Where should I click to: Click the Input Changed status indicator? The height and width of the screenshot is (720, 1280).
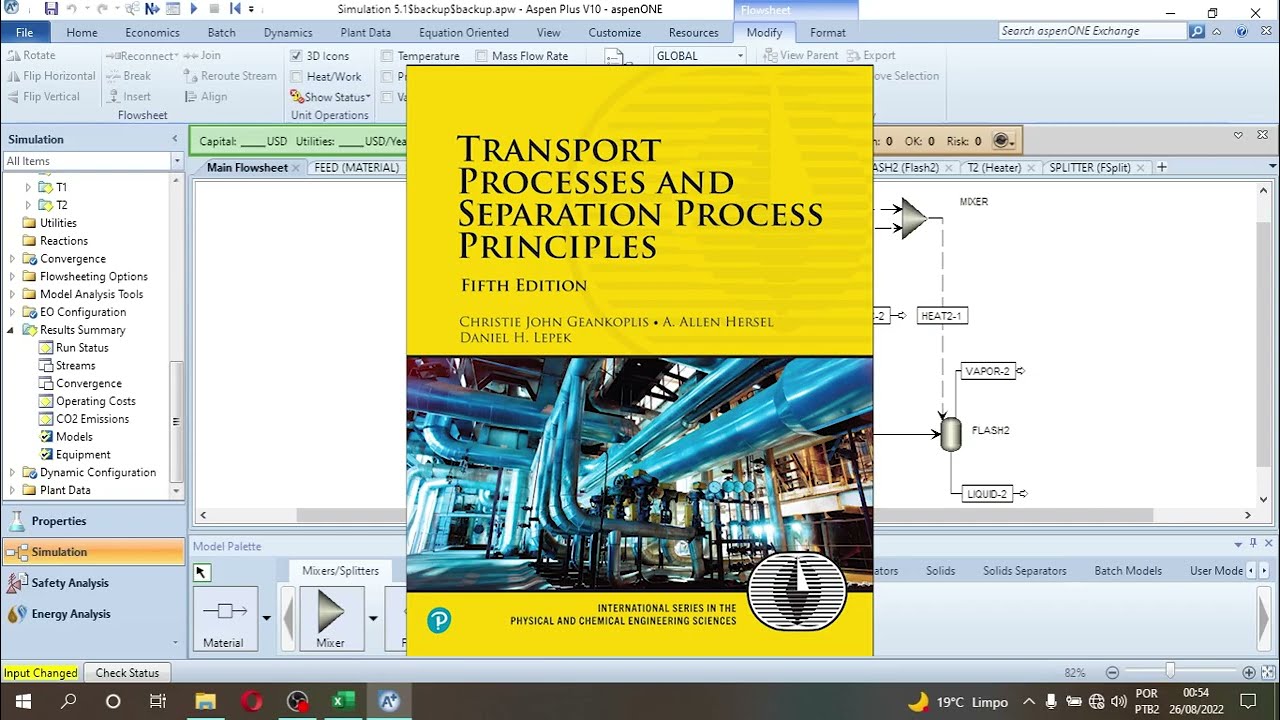click(x=40, y=673)
